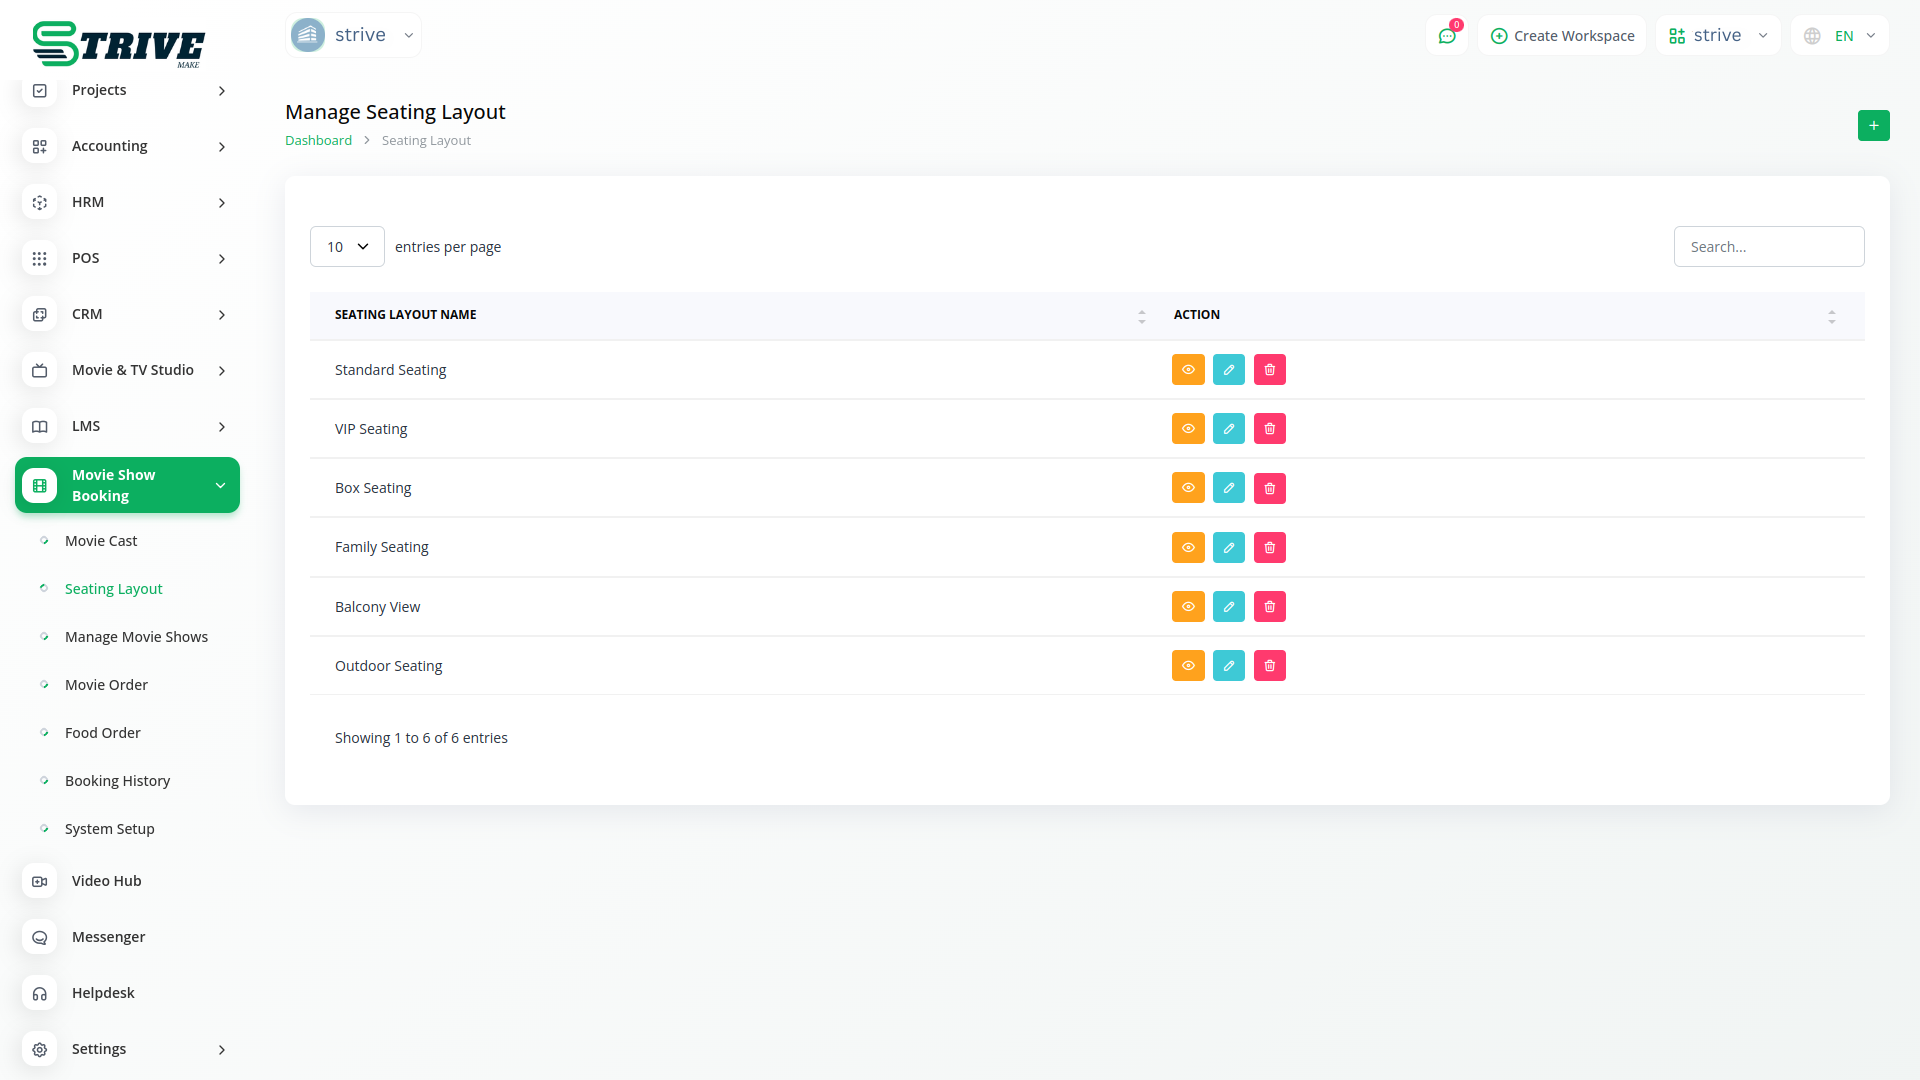The image size is (1920, 1080).
Task: Delete the Box Seating layout
Action: [1269, 488]
